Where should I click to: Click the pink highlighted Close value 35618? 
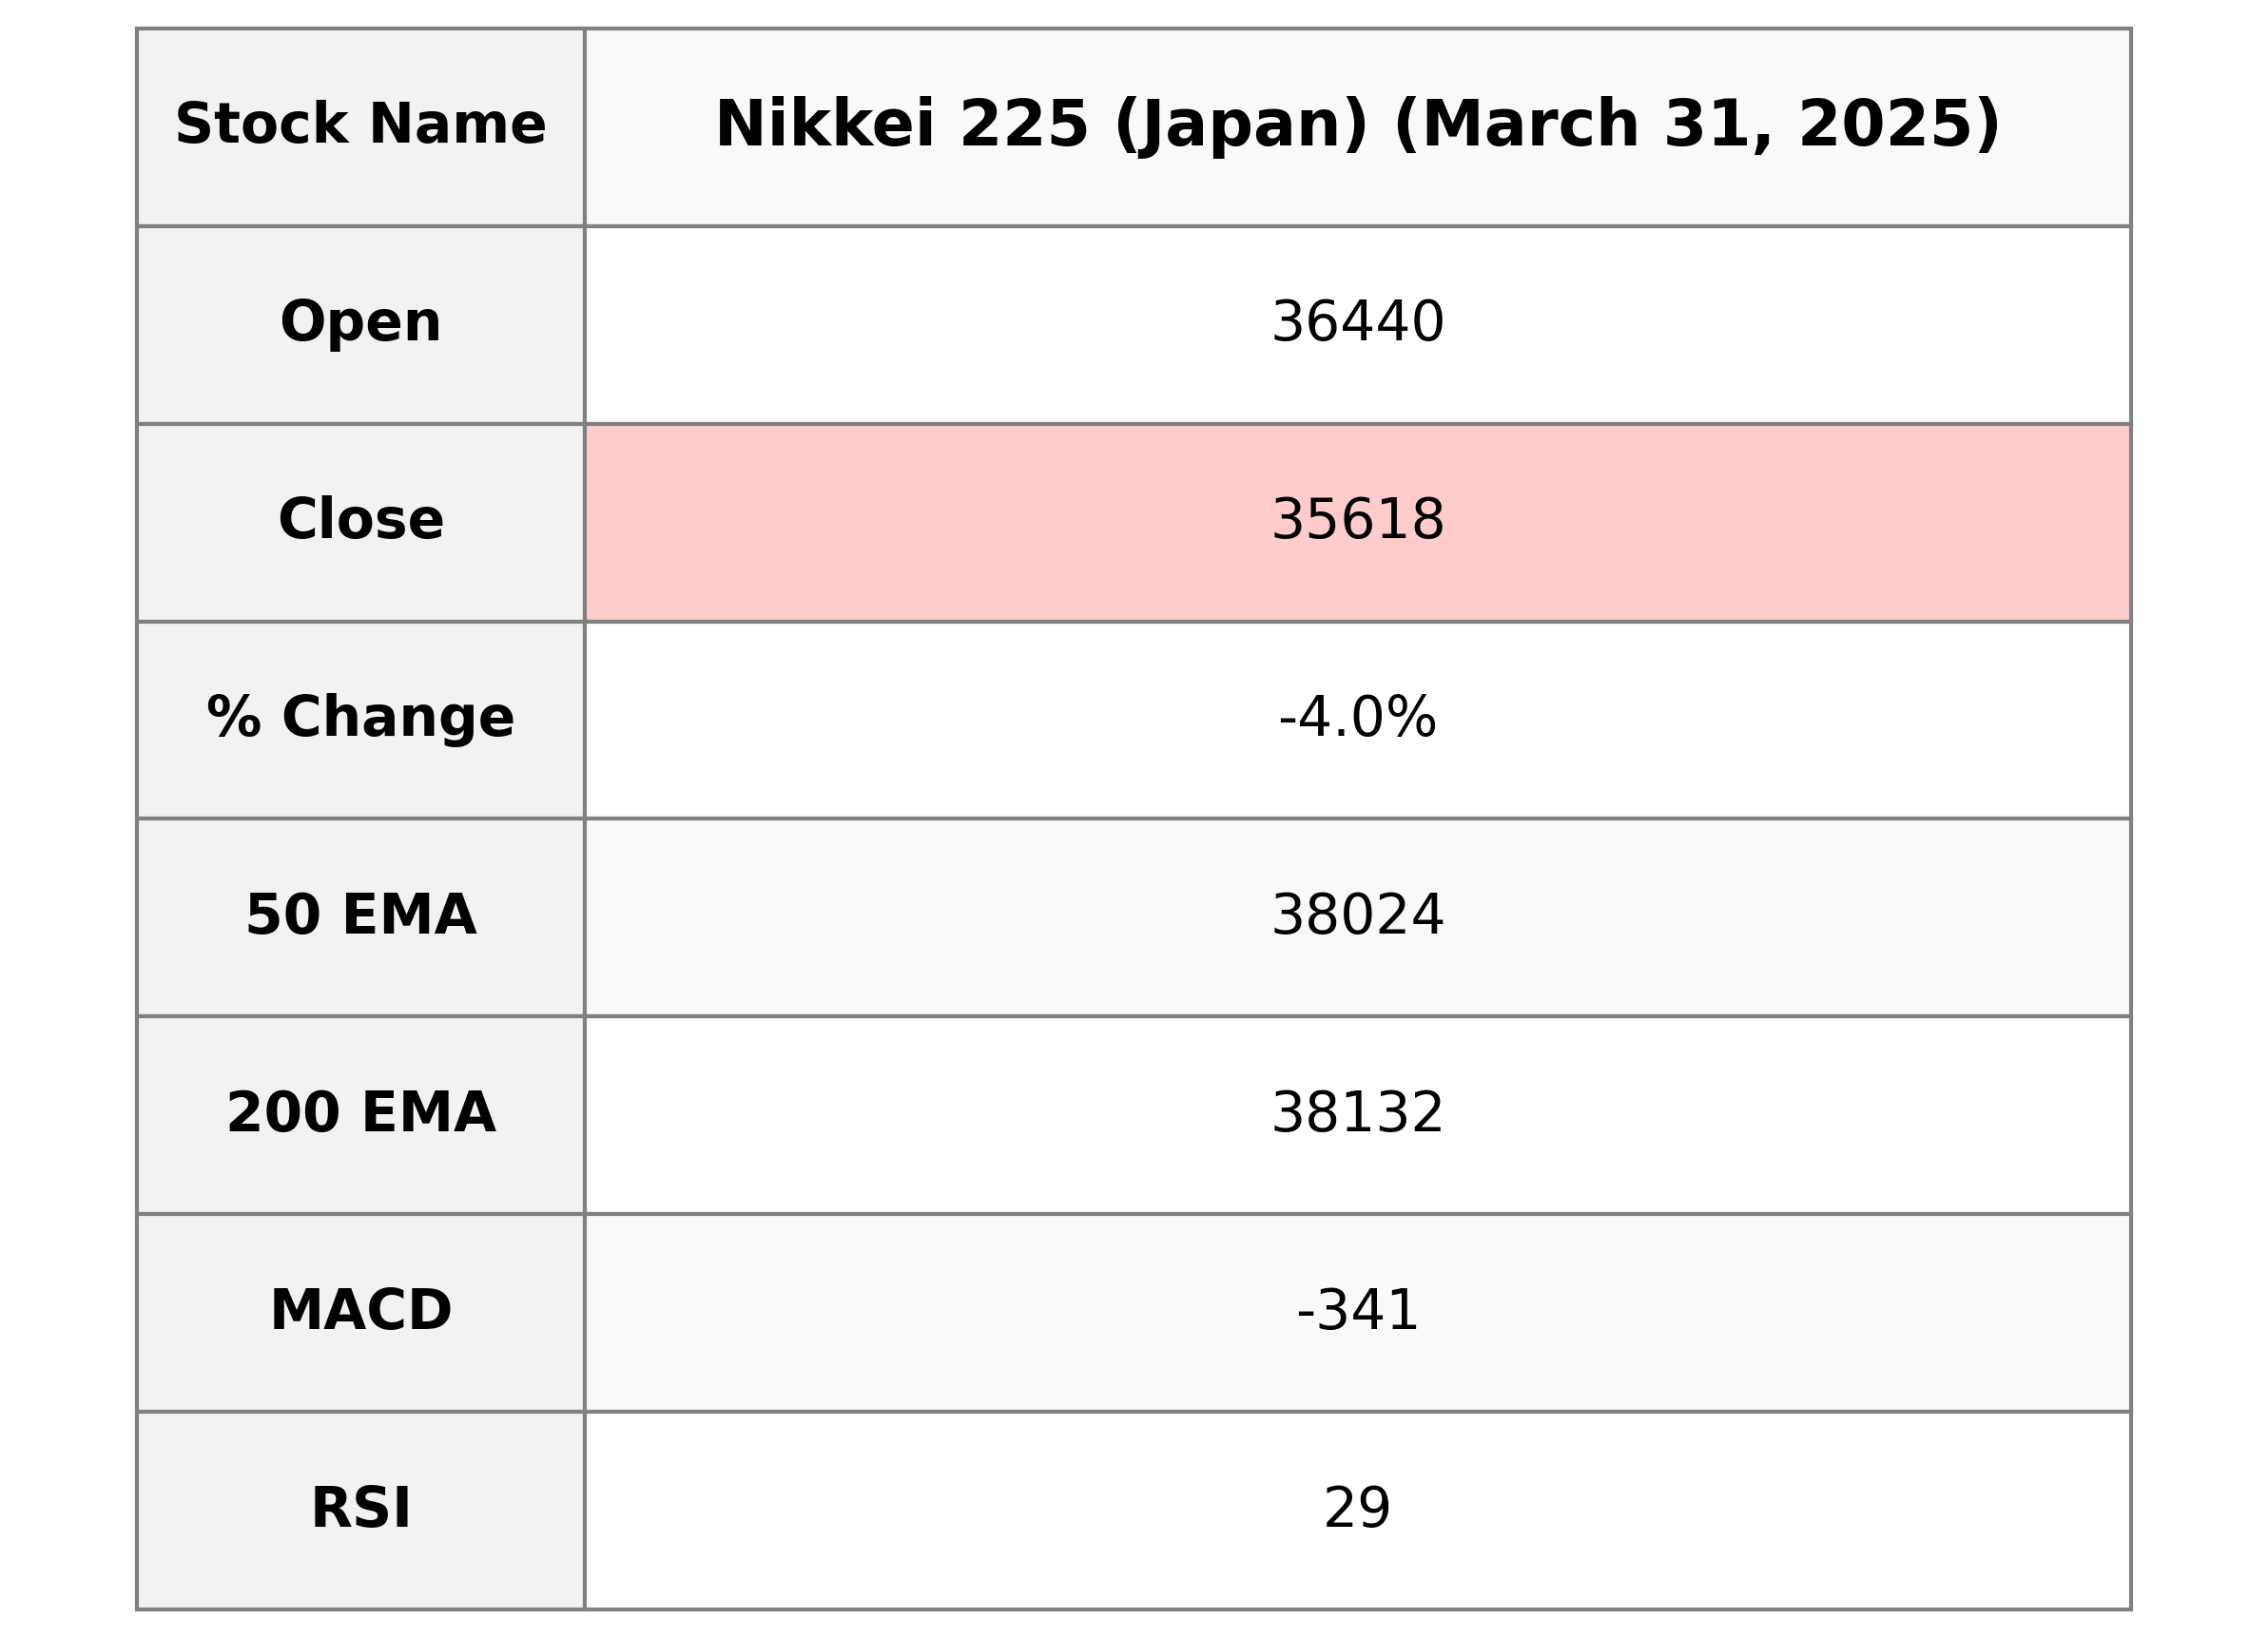pyautogui.click(x=1357, y=520)
